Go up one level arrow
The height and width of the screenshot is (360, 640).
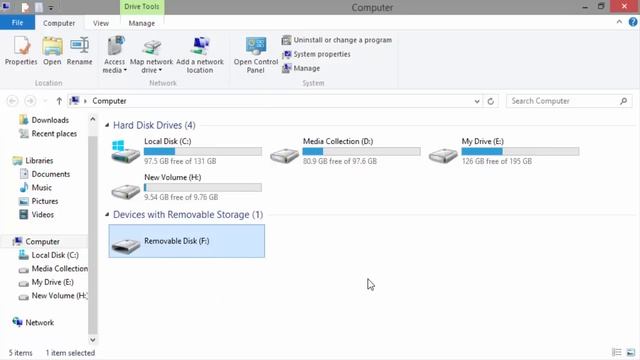pos(59,101)
